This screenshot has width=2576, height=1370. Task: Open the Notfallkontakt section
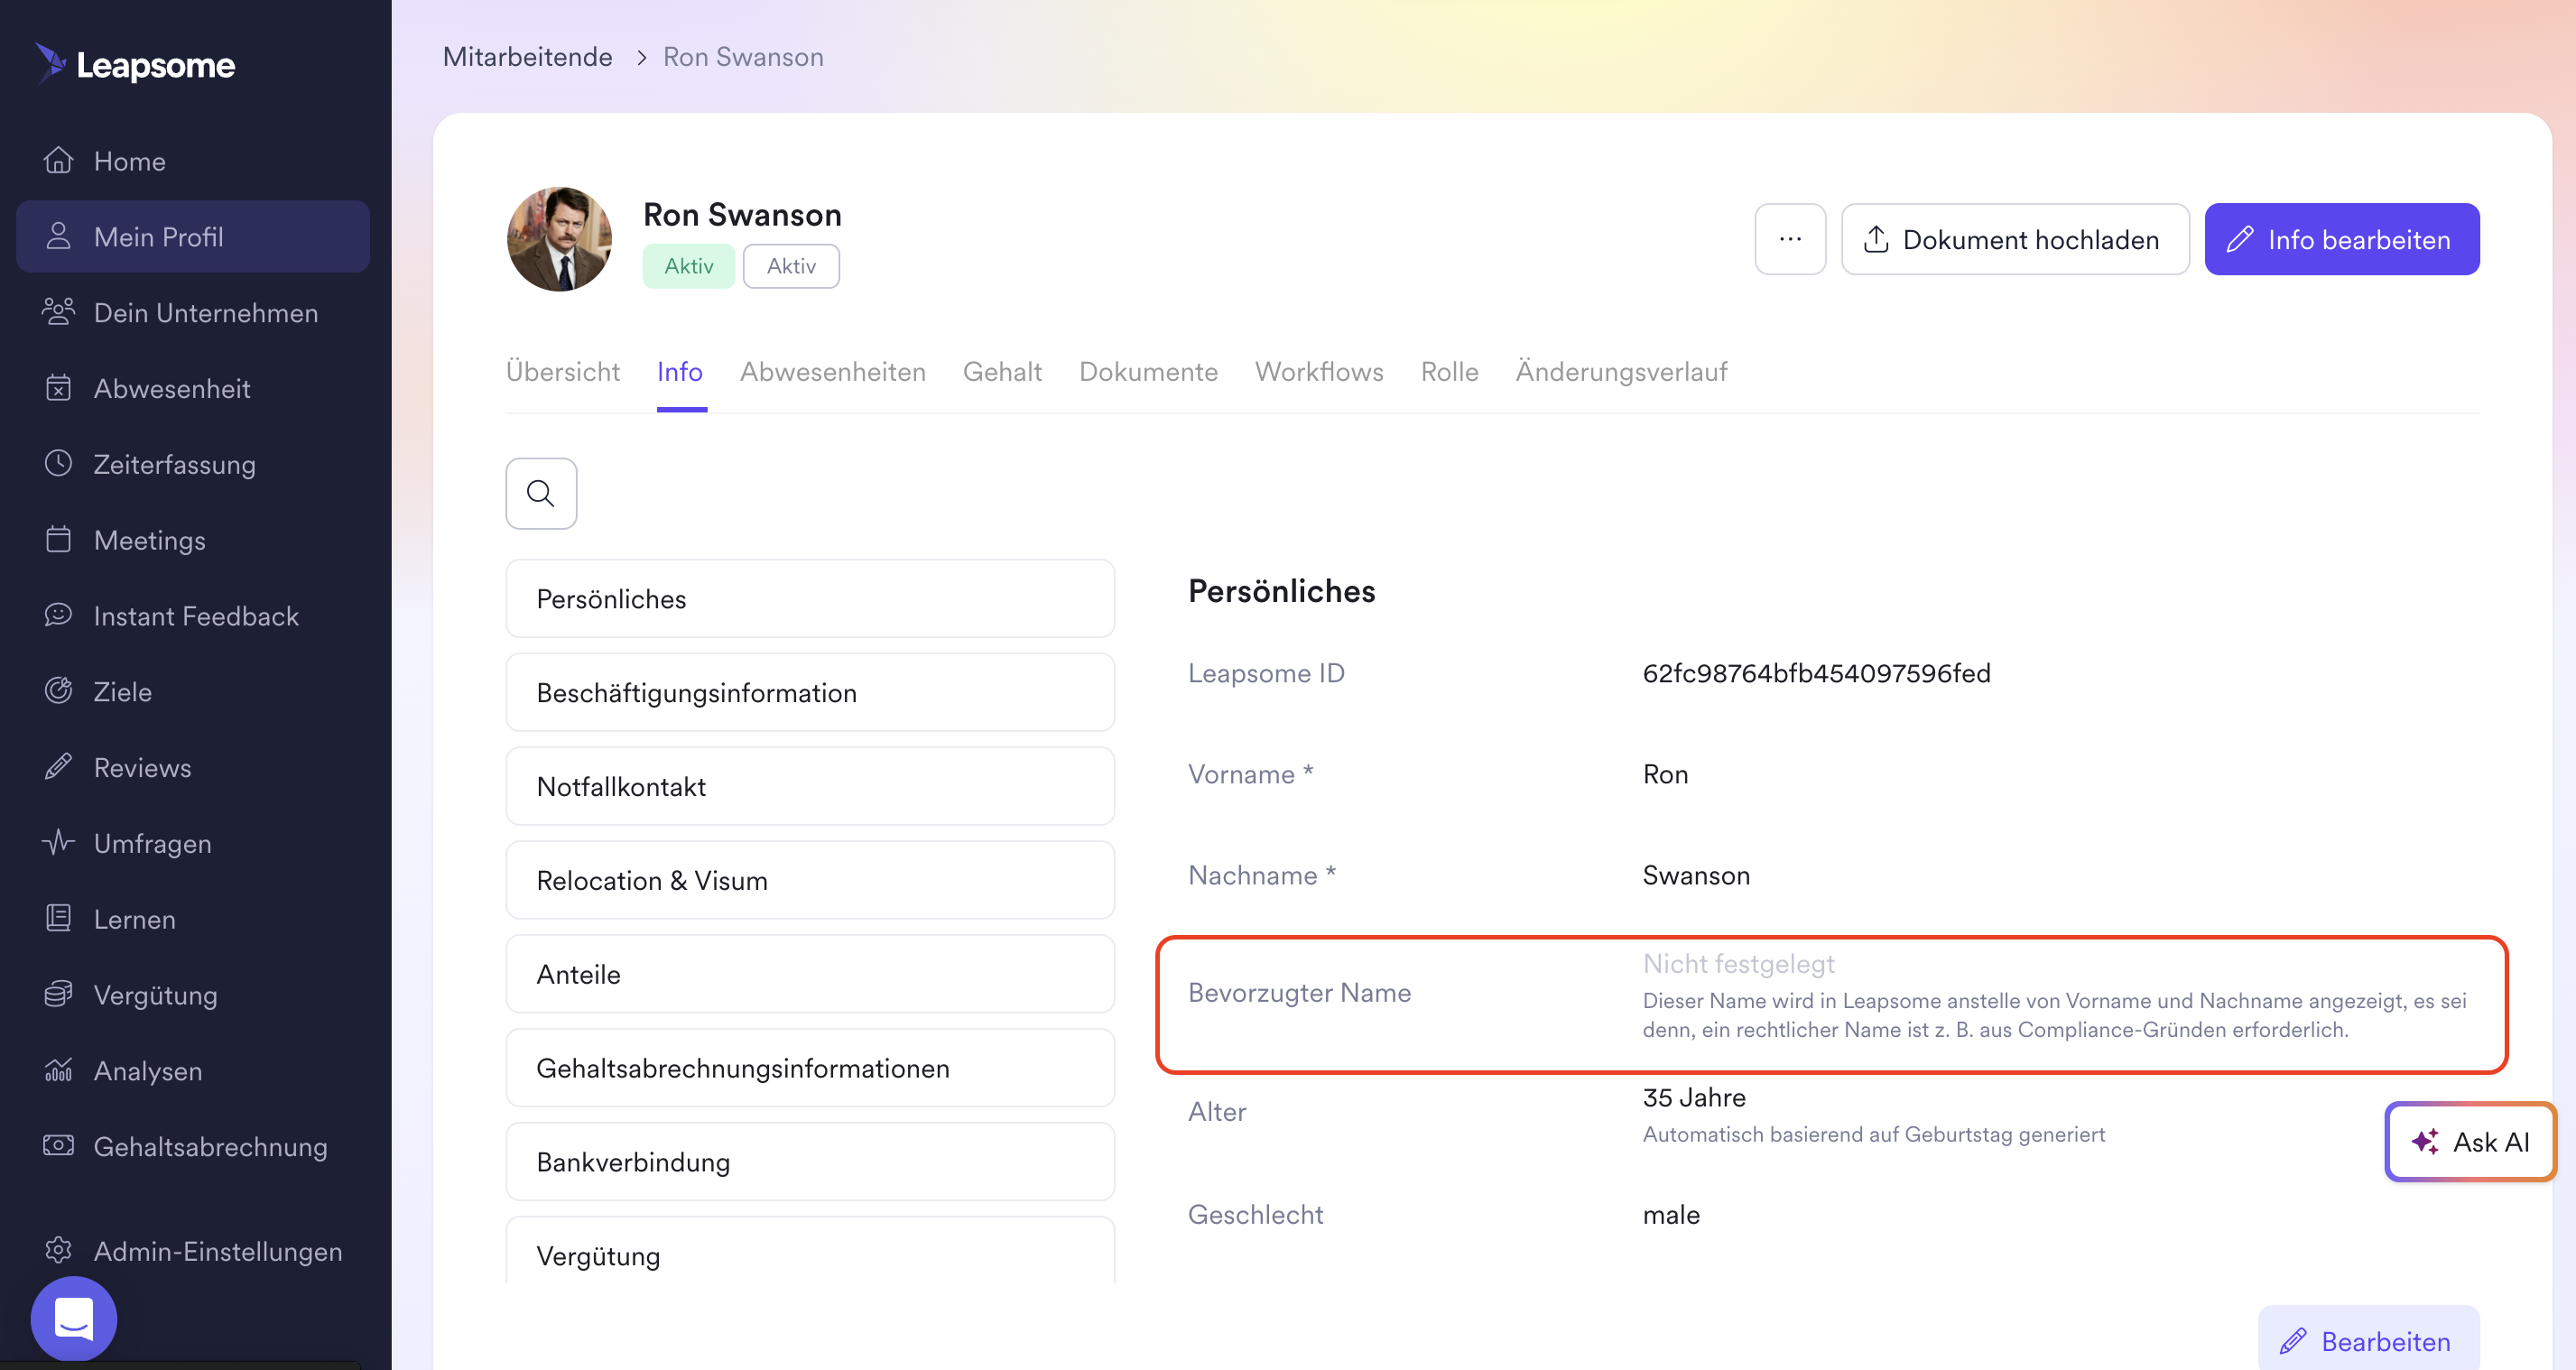[x=809, y=786]
